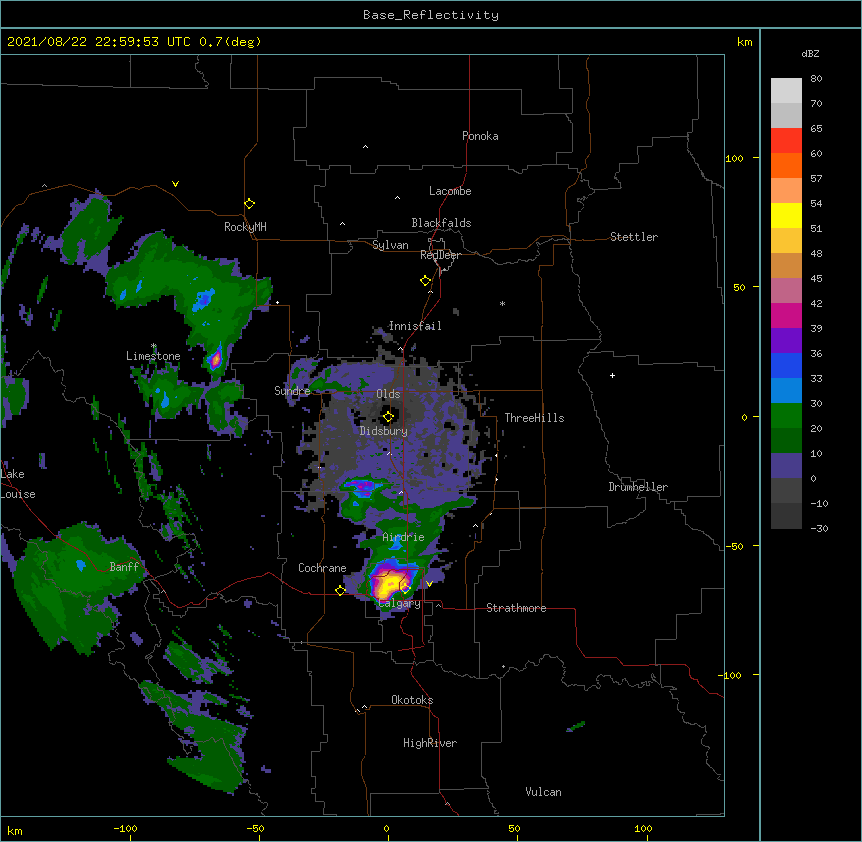Select the slate-violet 0-10 dBZ legend swatch

point(786,466)
